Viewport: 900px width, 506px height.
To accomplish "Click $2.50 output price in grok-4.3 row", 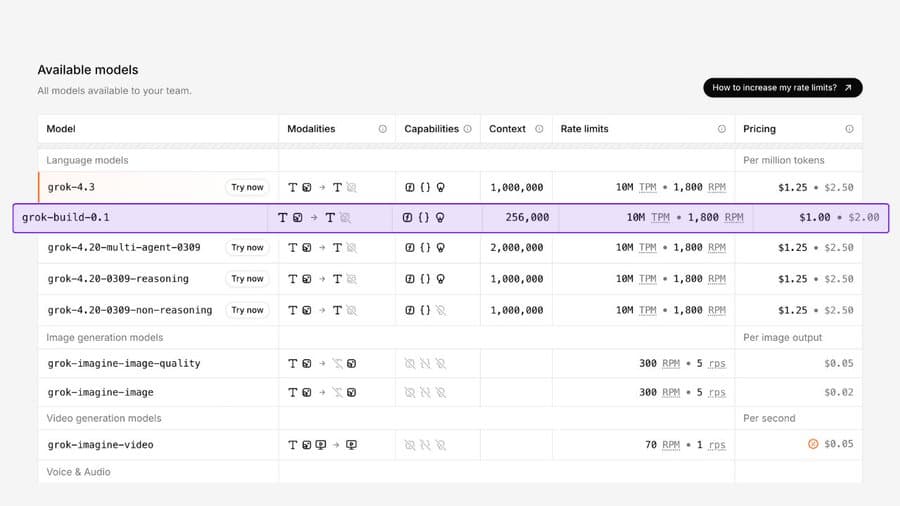I will coord(839,188).
